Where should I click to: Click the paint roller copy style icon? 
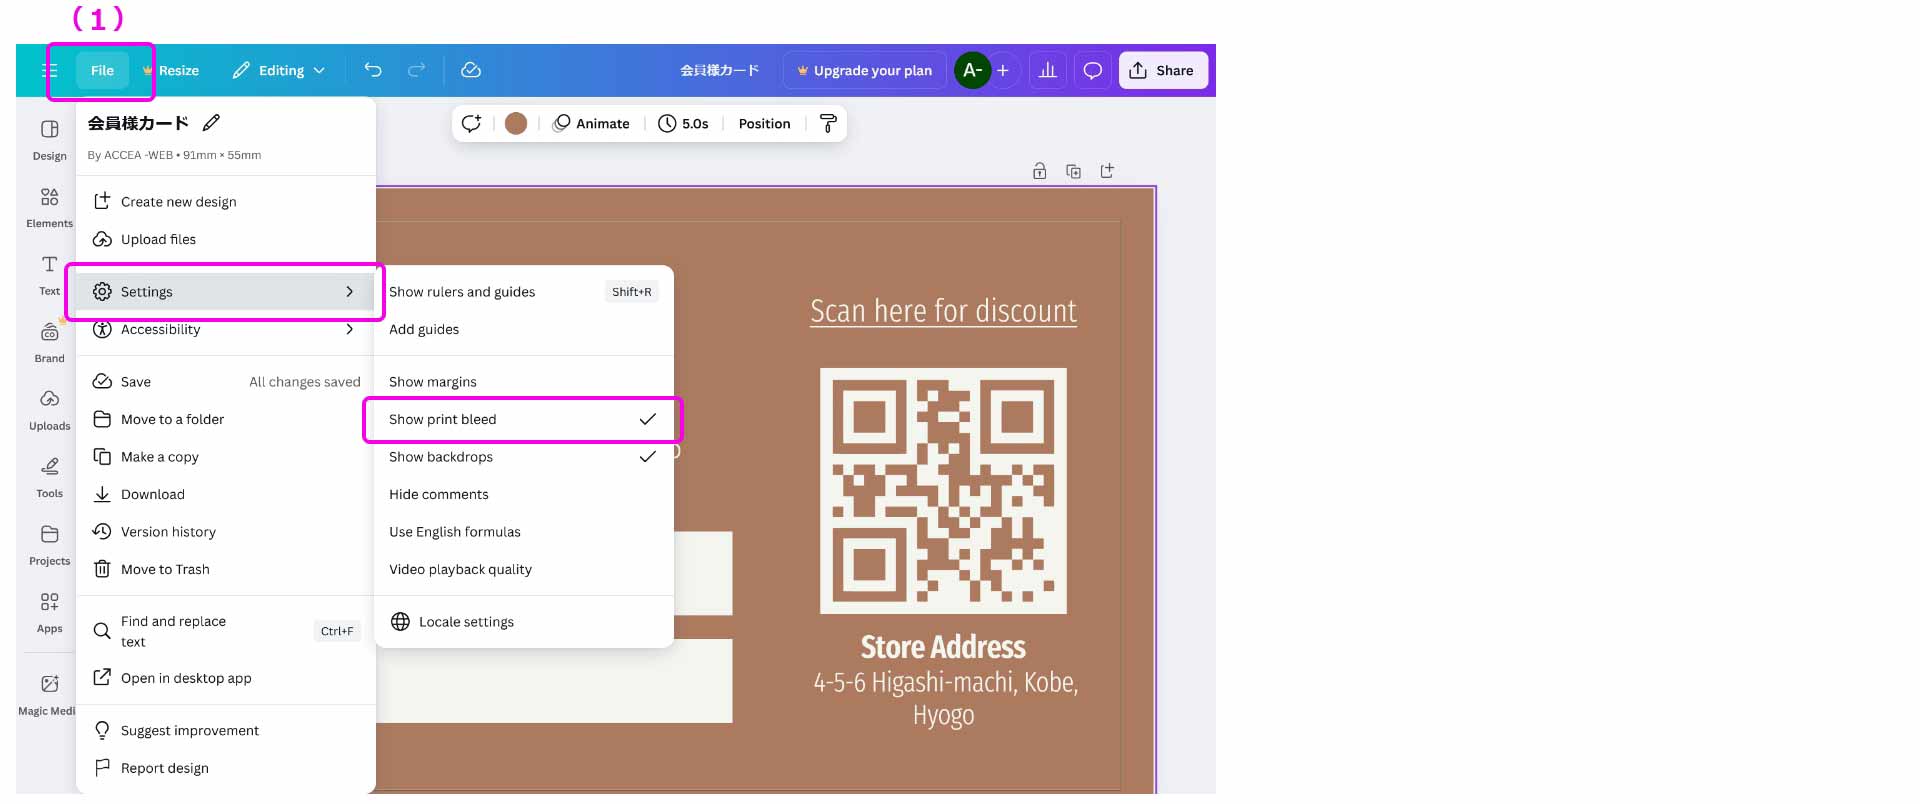tap(828, 123)
